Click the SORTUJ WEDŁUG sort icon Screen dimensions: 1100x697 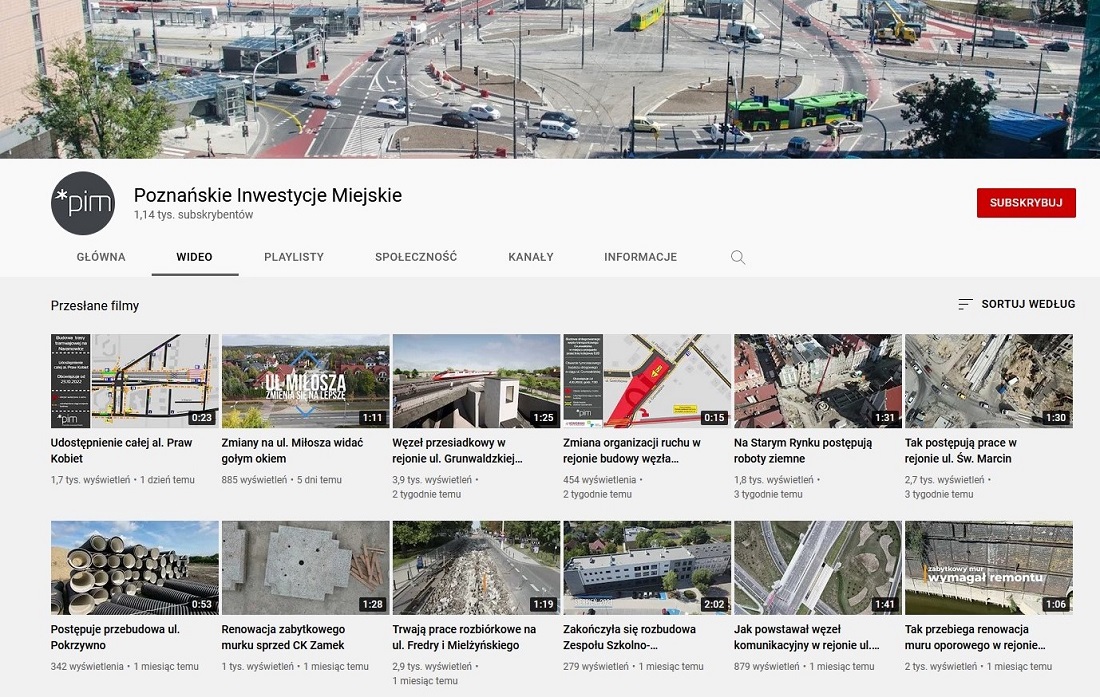tap(965, 303)
